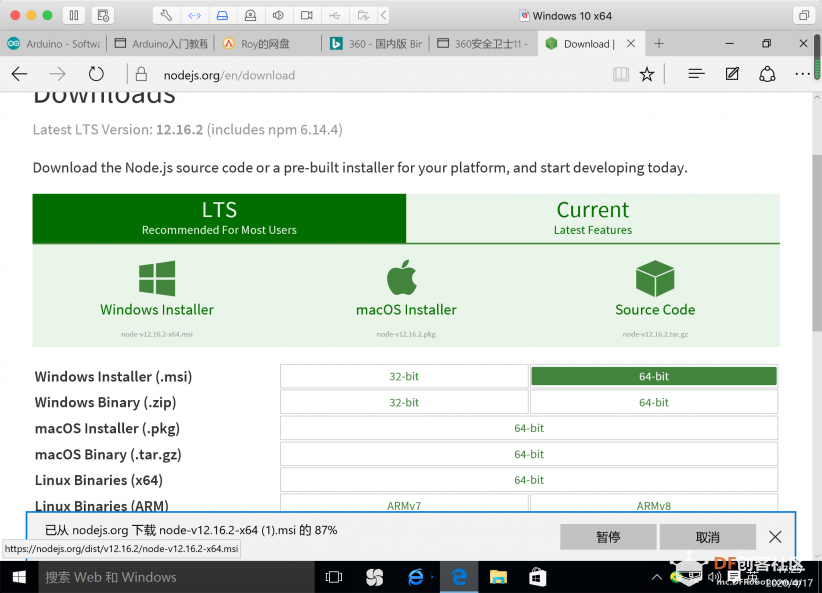Screen dimensions: 822x593
Task: Open Edge more options ellipsis menu
Action: (802, 74)
